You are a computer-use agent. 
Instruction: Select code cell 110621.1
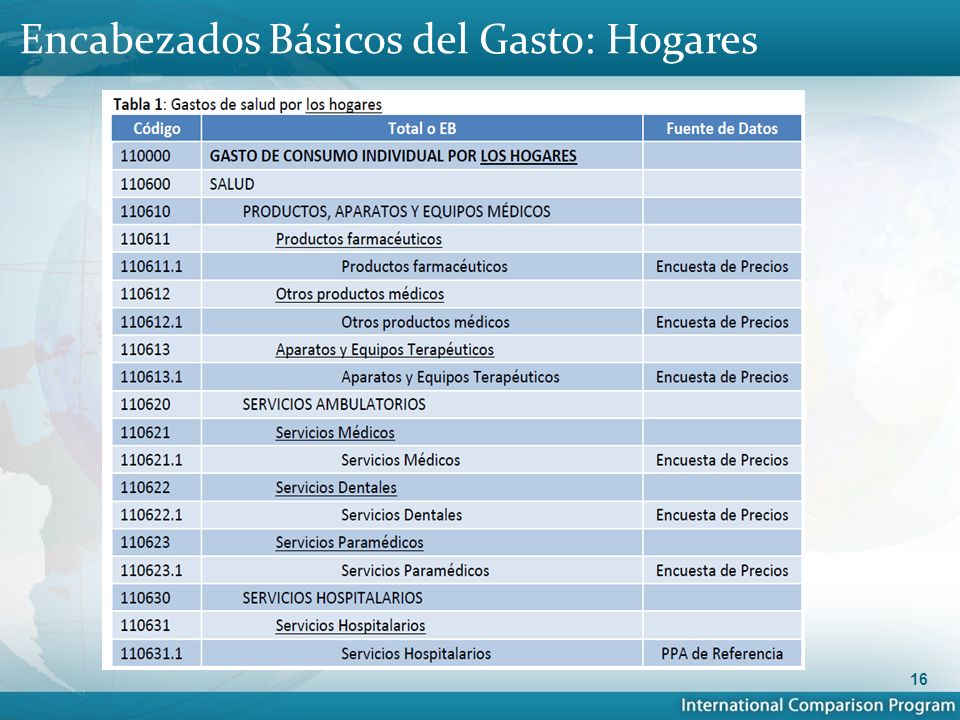click(157, 460)
